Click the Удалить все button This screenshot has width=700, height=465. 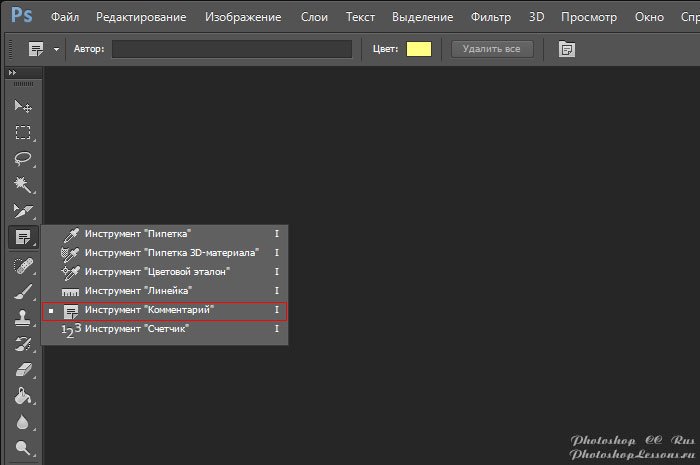492,49
